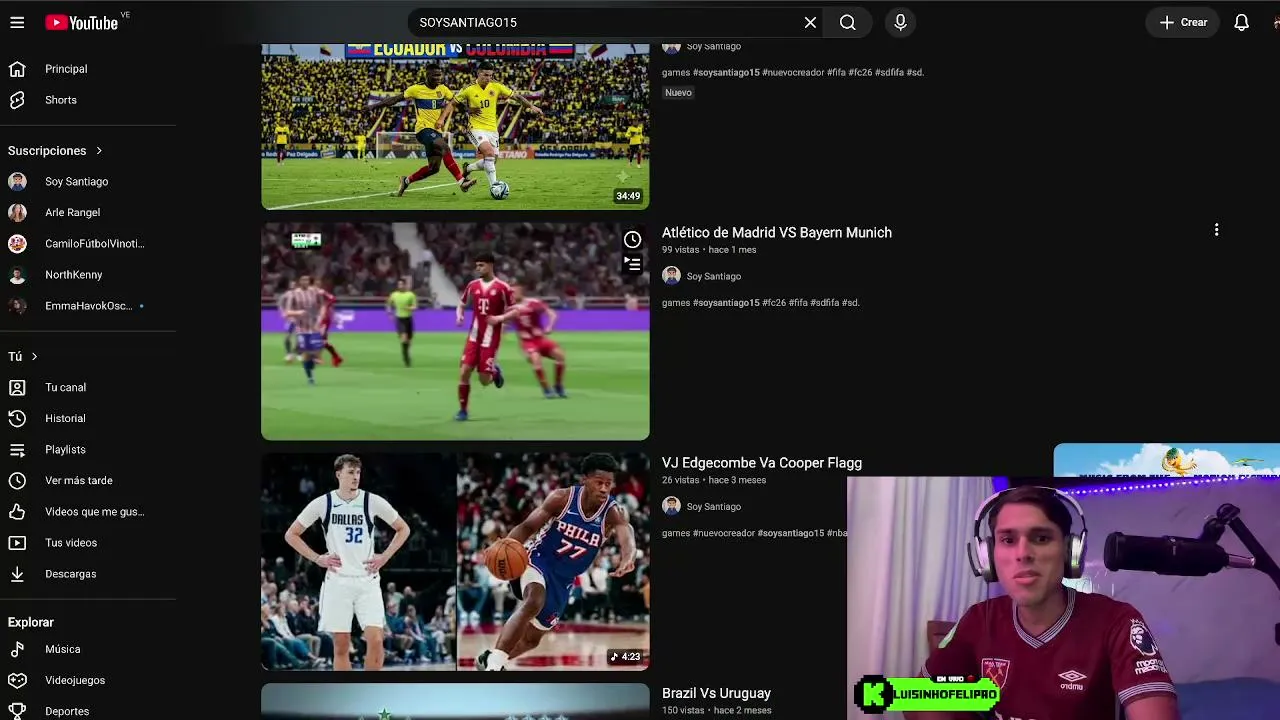
Task: Click the Nuevo badge
Action: [678, 93]
